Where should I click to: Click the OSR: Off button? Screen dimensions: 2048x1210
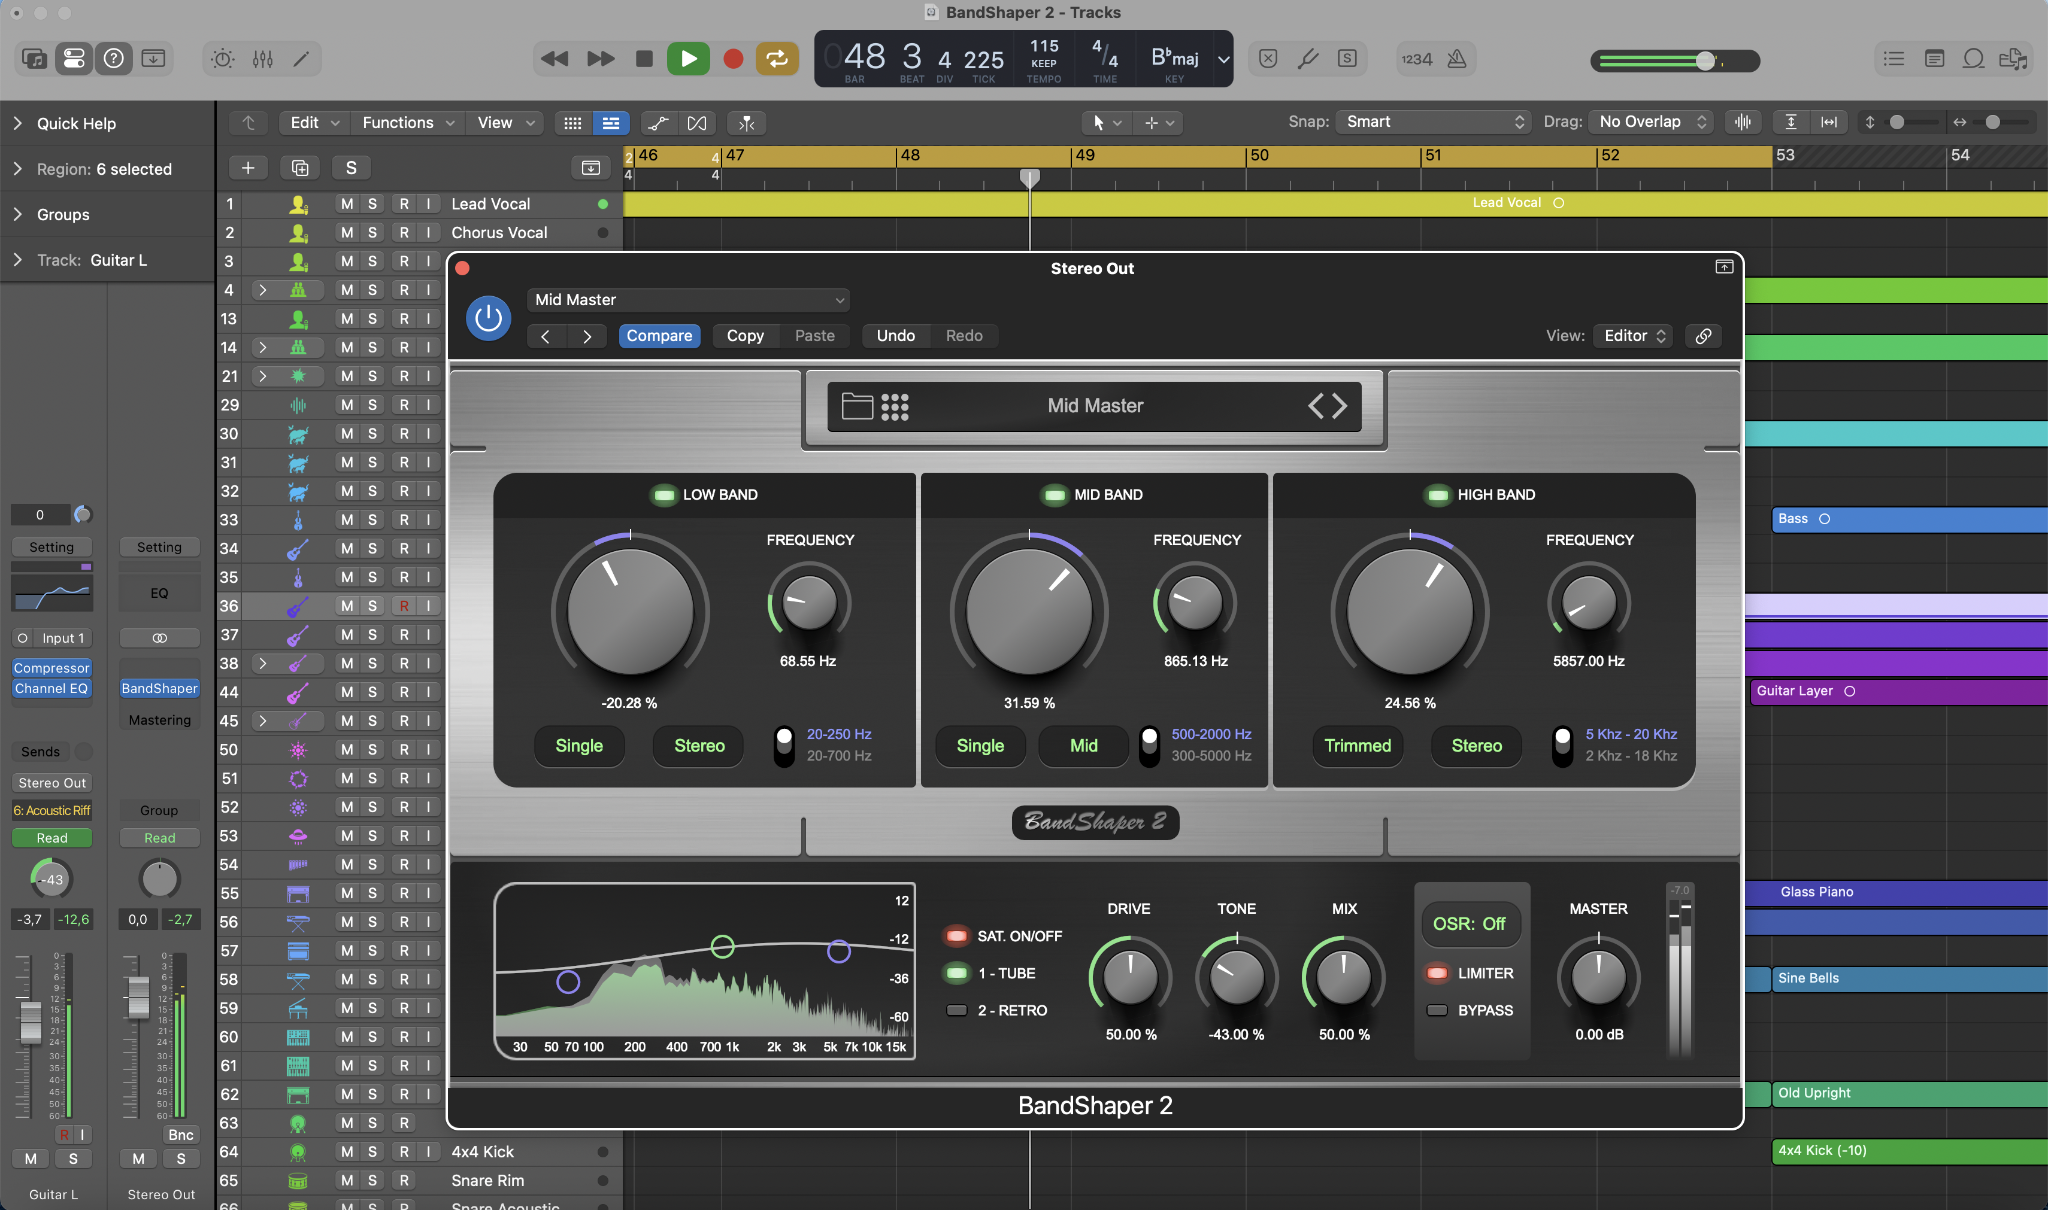coord(1469,924)
